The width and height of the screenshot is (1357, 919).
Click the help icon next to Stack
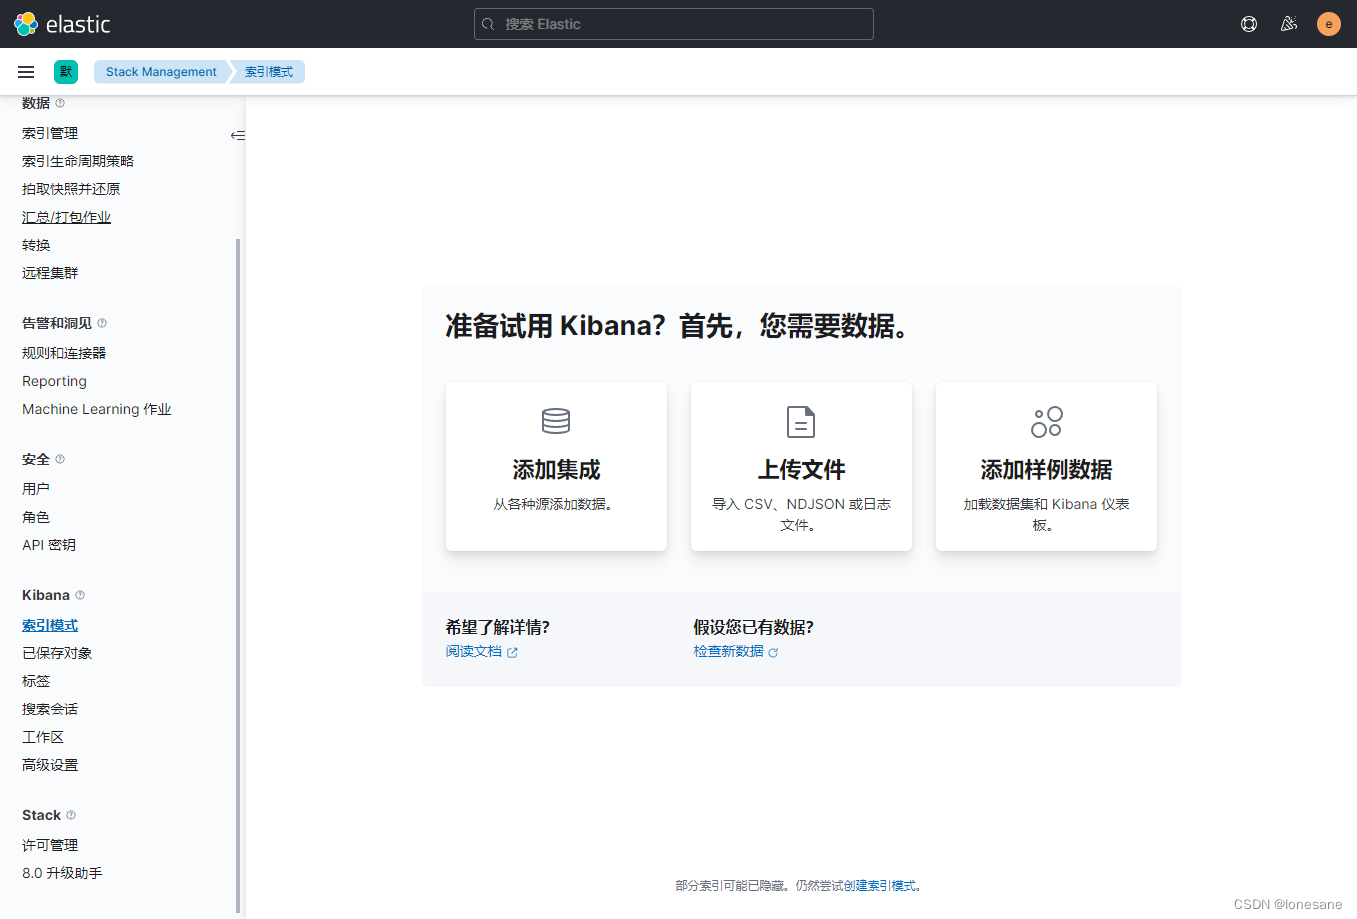(x=71, y=815)
